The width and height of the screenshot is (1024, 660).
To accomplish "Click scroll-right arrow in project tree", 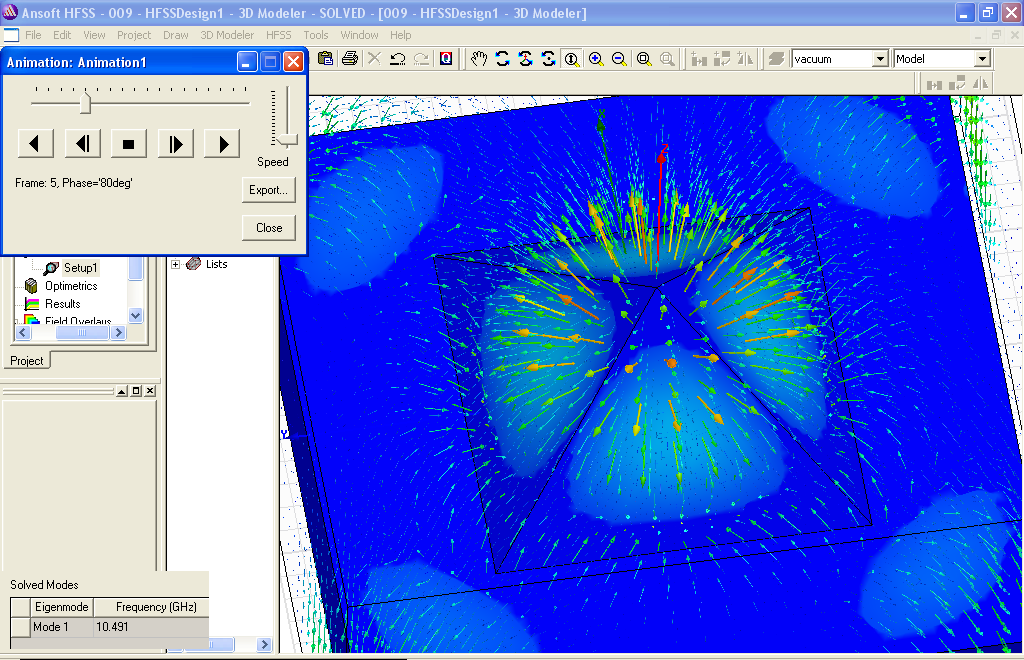I will (x=118, y=332).
